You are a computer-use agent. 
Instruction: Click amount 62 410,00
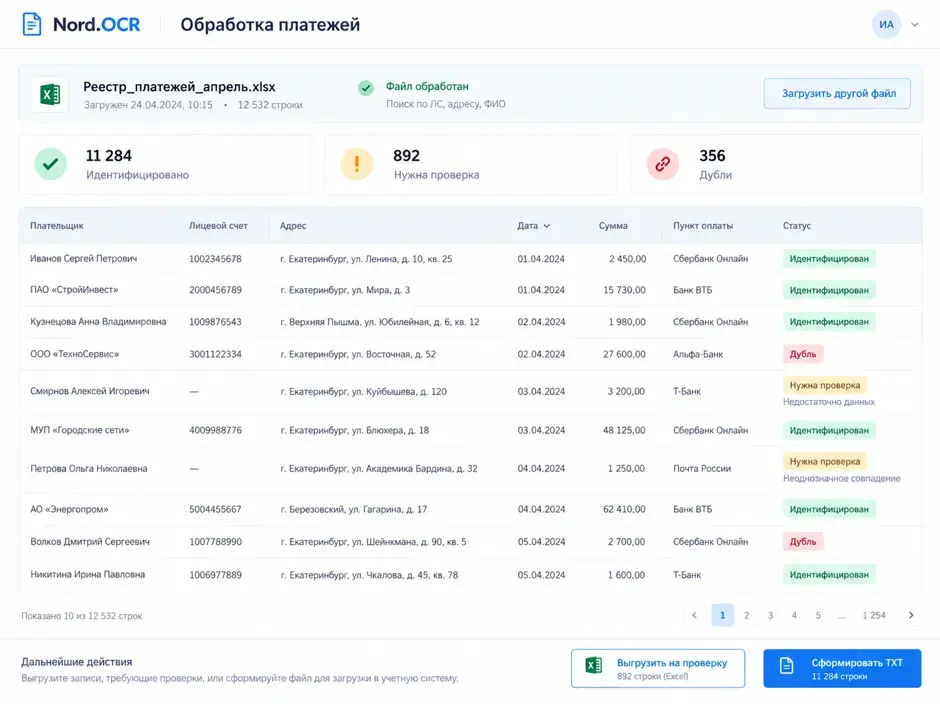[624, 509]
